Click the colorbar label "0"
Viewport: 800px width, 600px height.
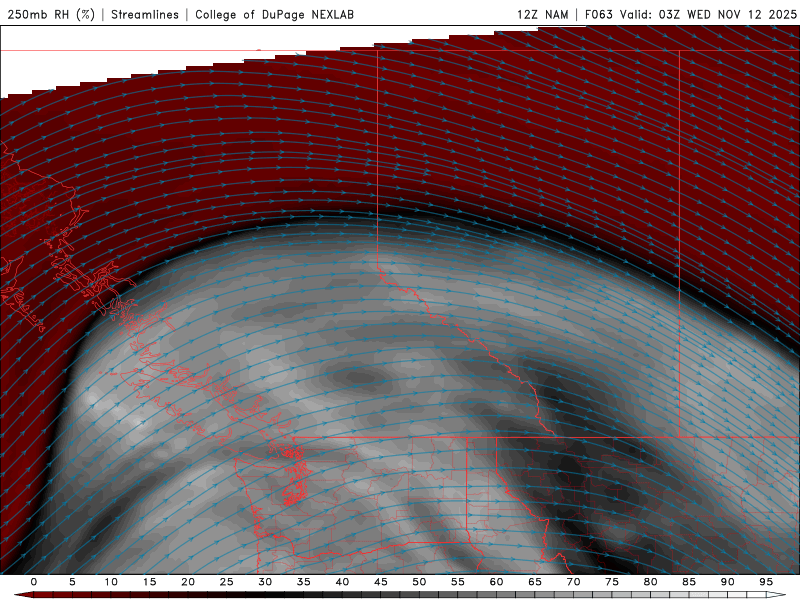pos(34,582)
